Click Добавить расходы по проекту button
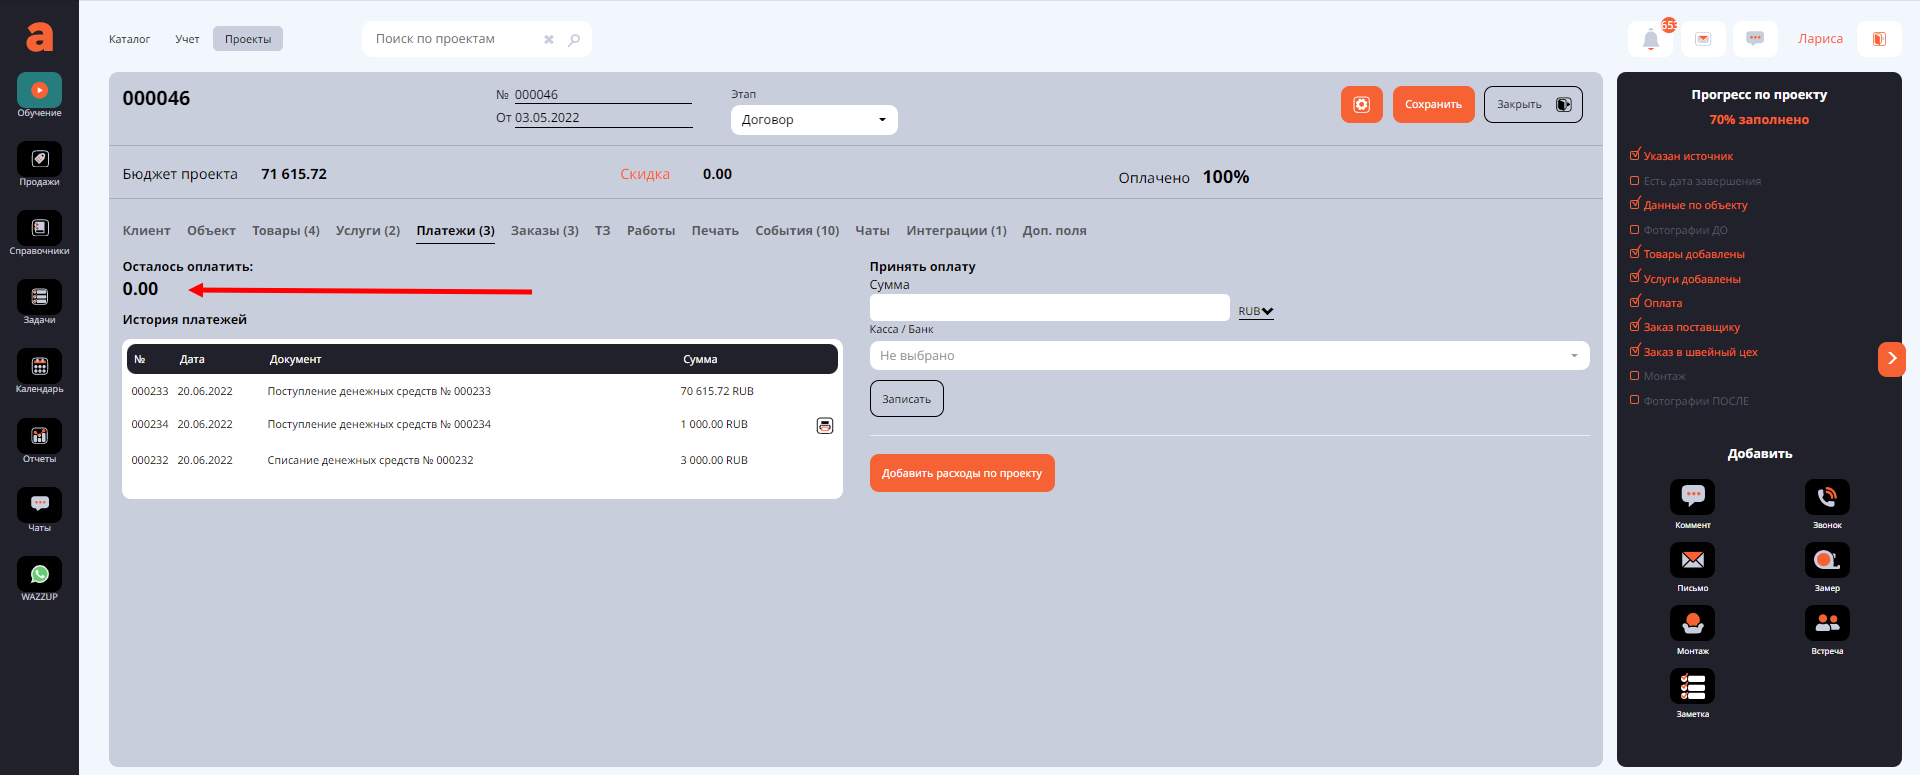 [961, 474]
